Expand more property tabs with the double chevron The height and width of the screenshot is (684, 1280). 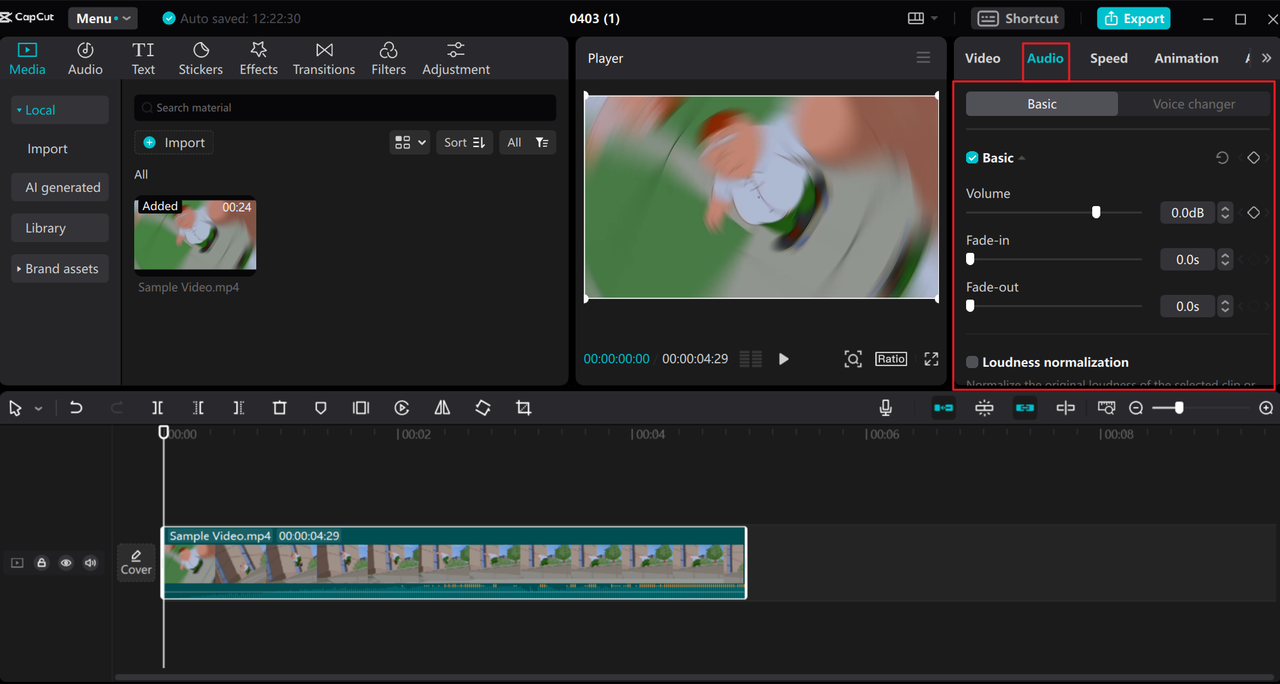1266,58
